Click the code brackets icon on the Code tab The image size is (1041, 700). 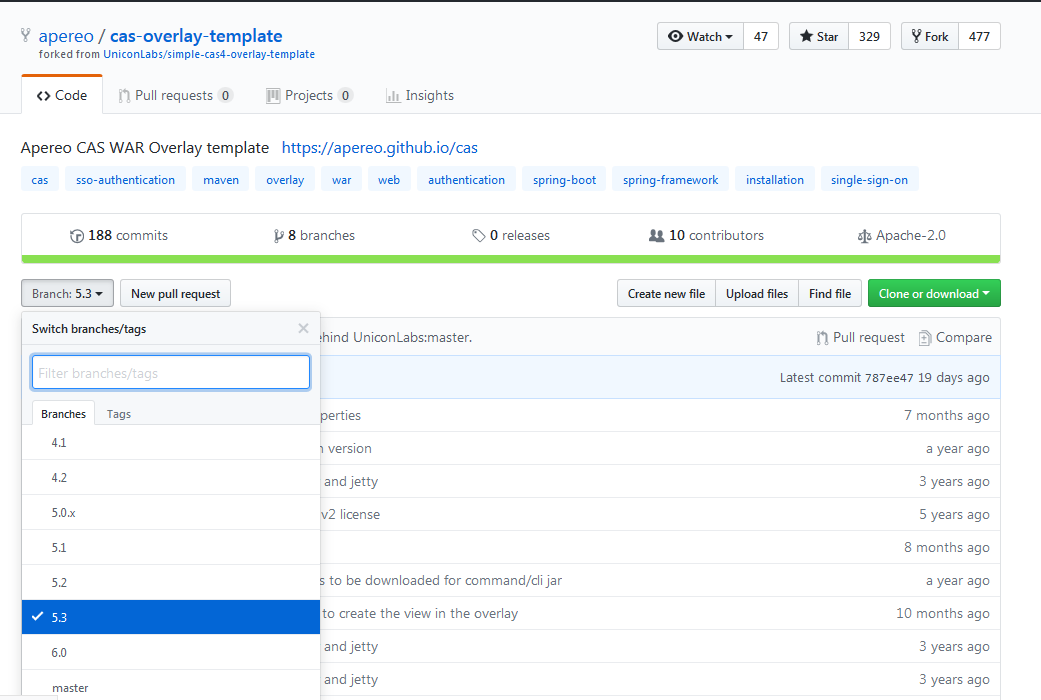pyautogui.click(x=44, y=96)
